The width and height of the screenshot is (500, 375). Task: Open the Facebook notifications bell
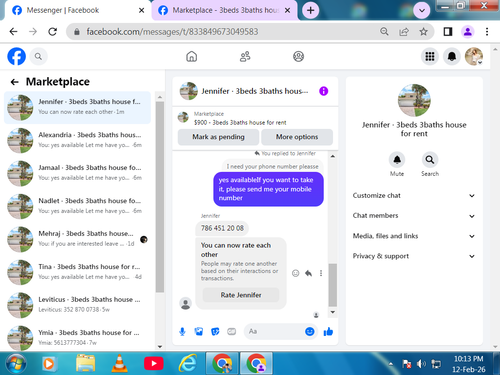click(452, 56)
